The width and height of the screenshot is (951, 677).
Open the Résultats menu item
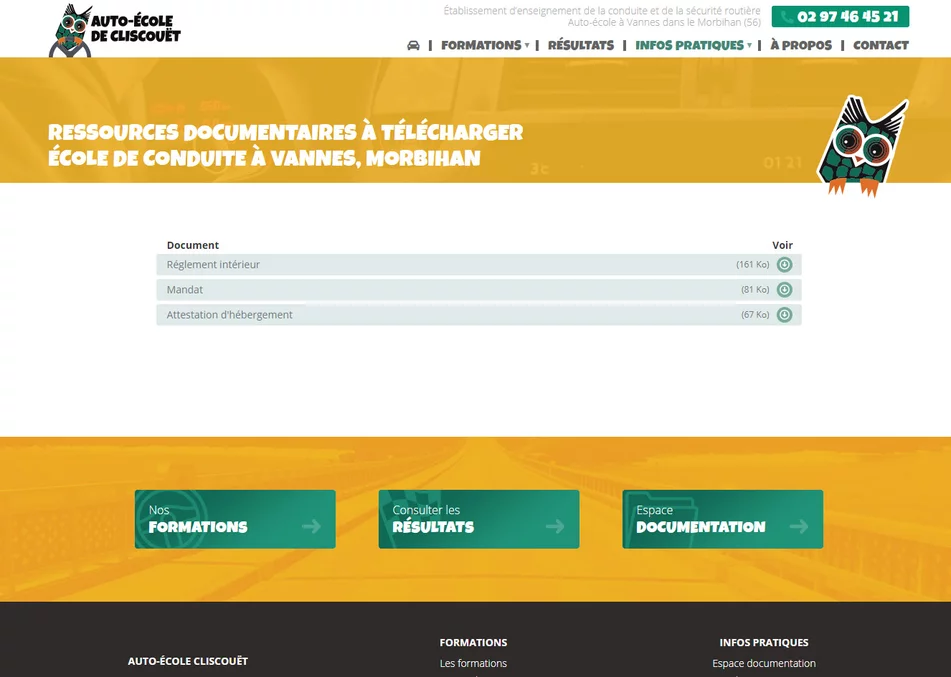click(x=581, y=45)
